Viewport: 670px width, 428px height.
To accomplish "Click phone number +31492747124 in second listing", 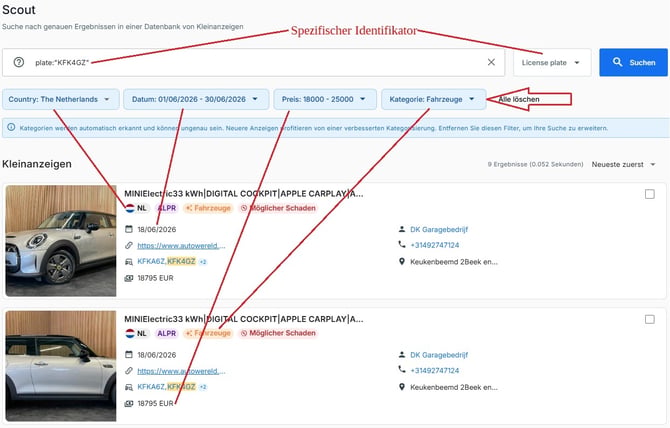I will (x=435, y=370).
